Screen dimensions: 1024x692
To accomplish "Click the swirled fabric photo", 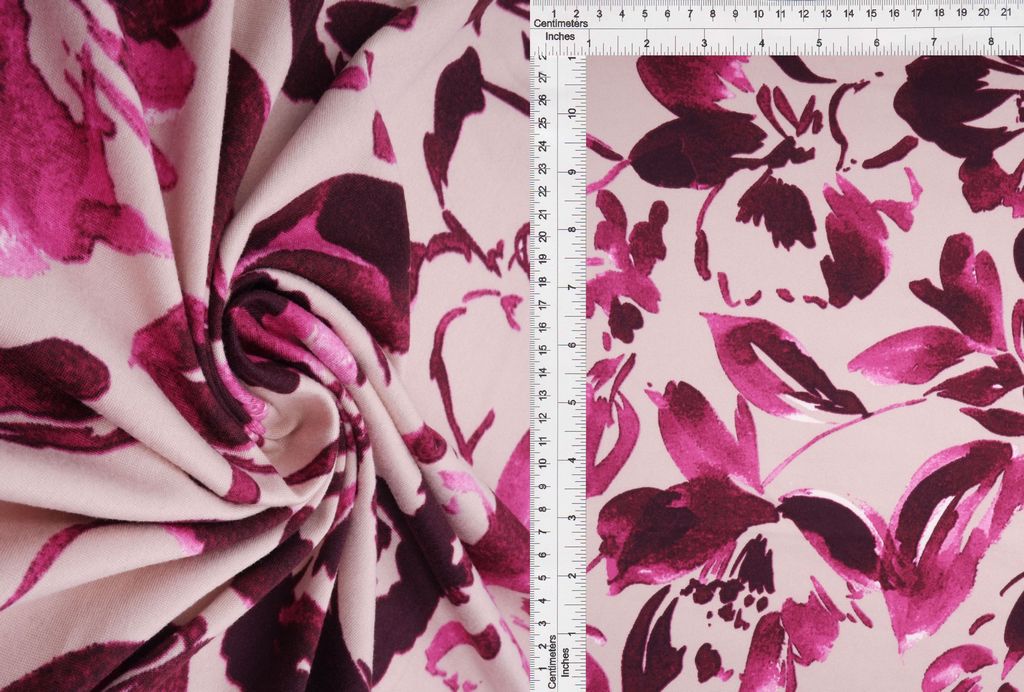I will 264,346.
